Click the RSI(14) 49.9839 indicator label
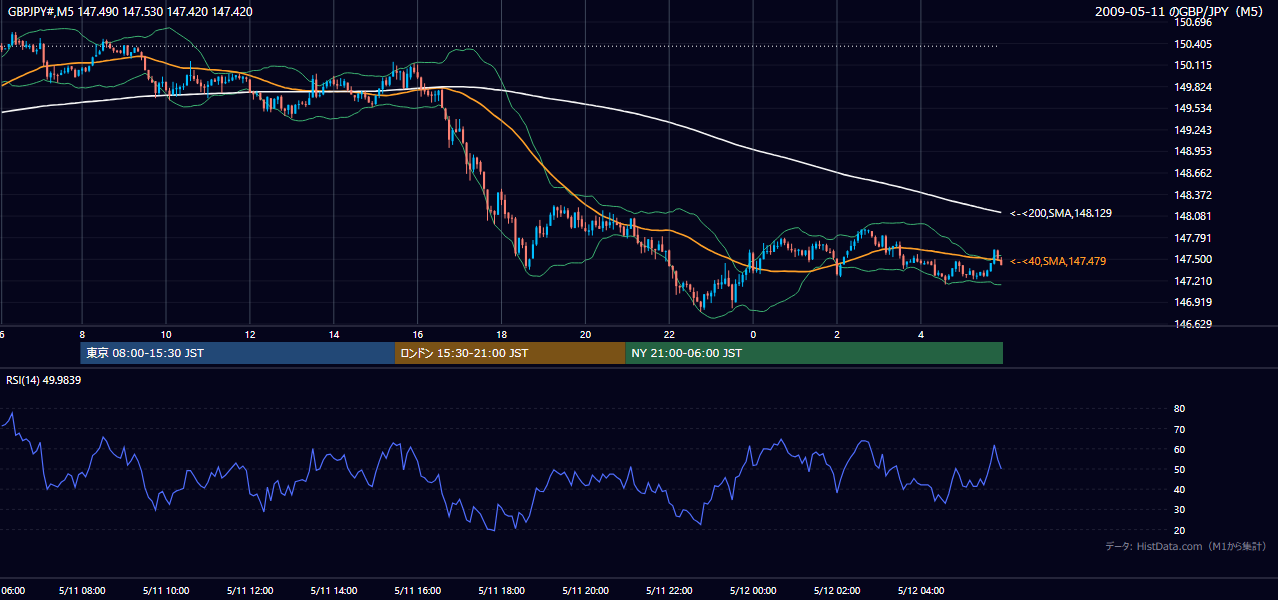The height and width of the screenshot is (600, 1278). (x=43, y=380)
